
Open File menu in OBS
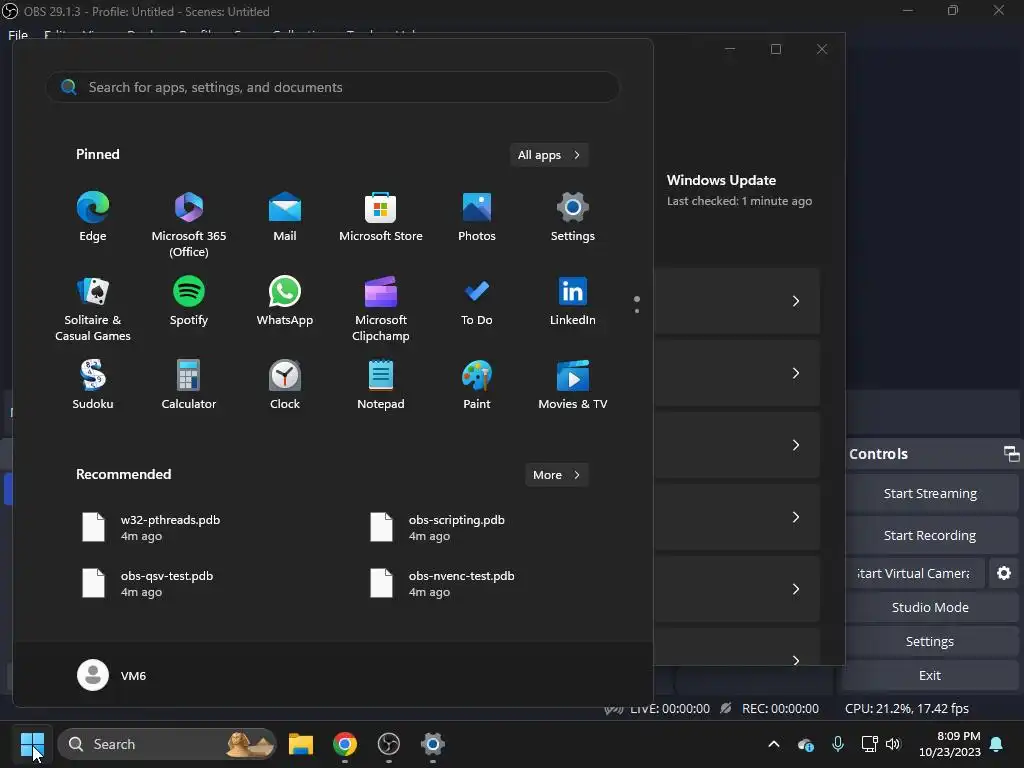[x=18, y=35]
